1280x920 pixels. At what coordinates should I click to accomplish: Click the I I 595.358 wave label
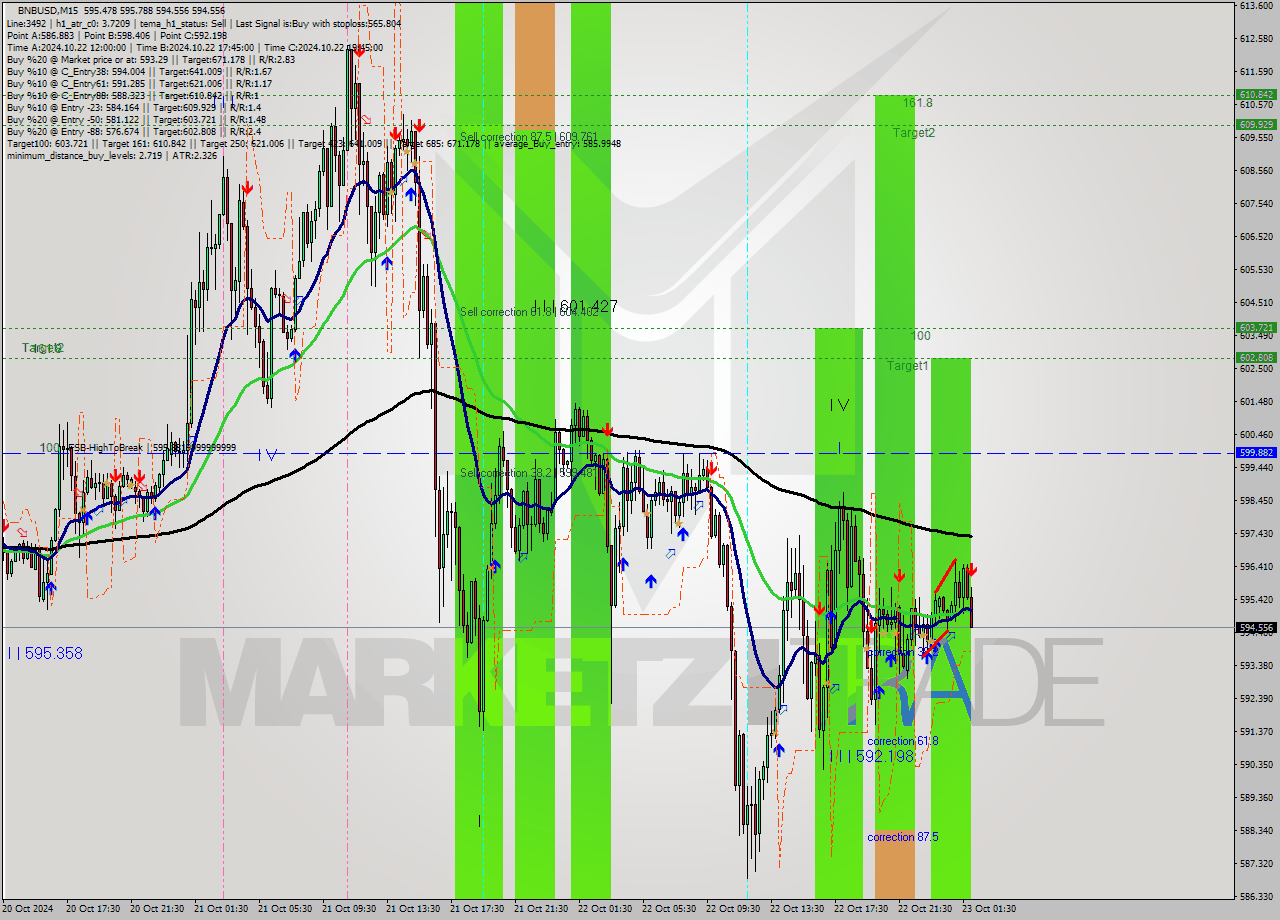coord(45,653)
